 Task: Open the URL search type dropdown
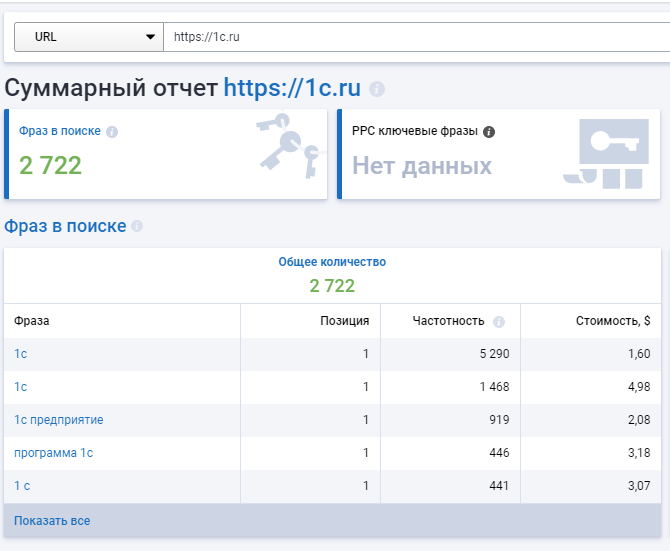pos(88,37)
